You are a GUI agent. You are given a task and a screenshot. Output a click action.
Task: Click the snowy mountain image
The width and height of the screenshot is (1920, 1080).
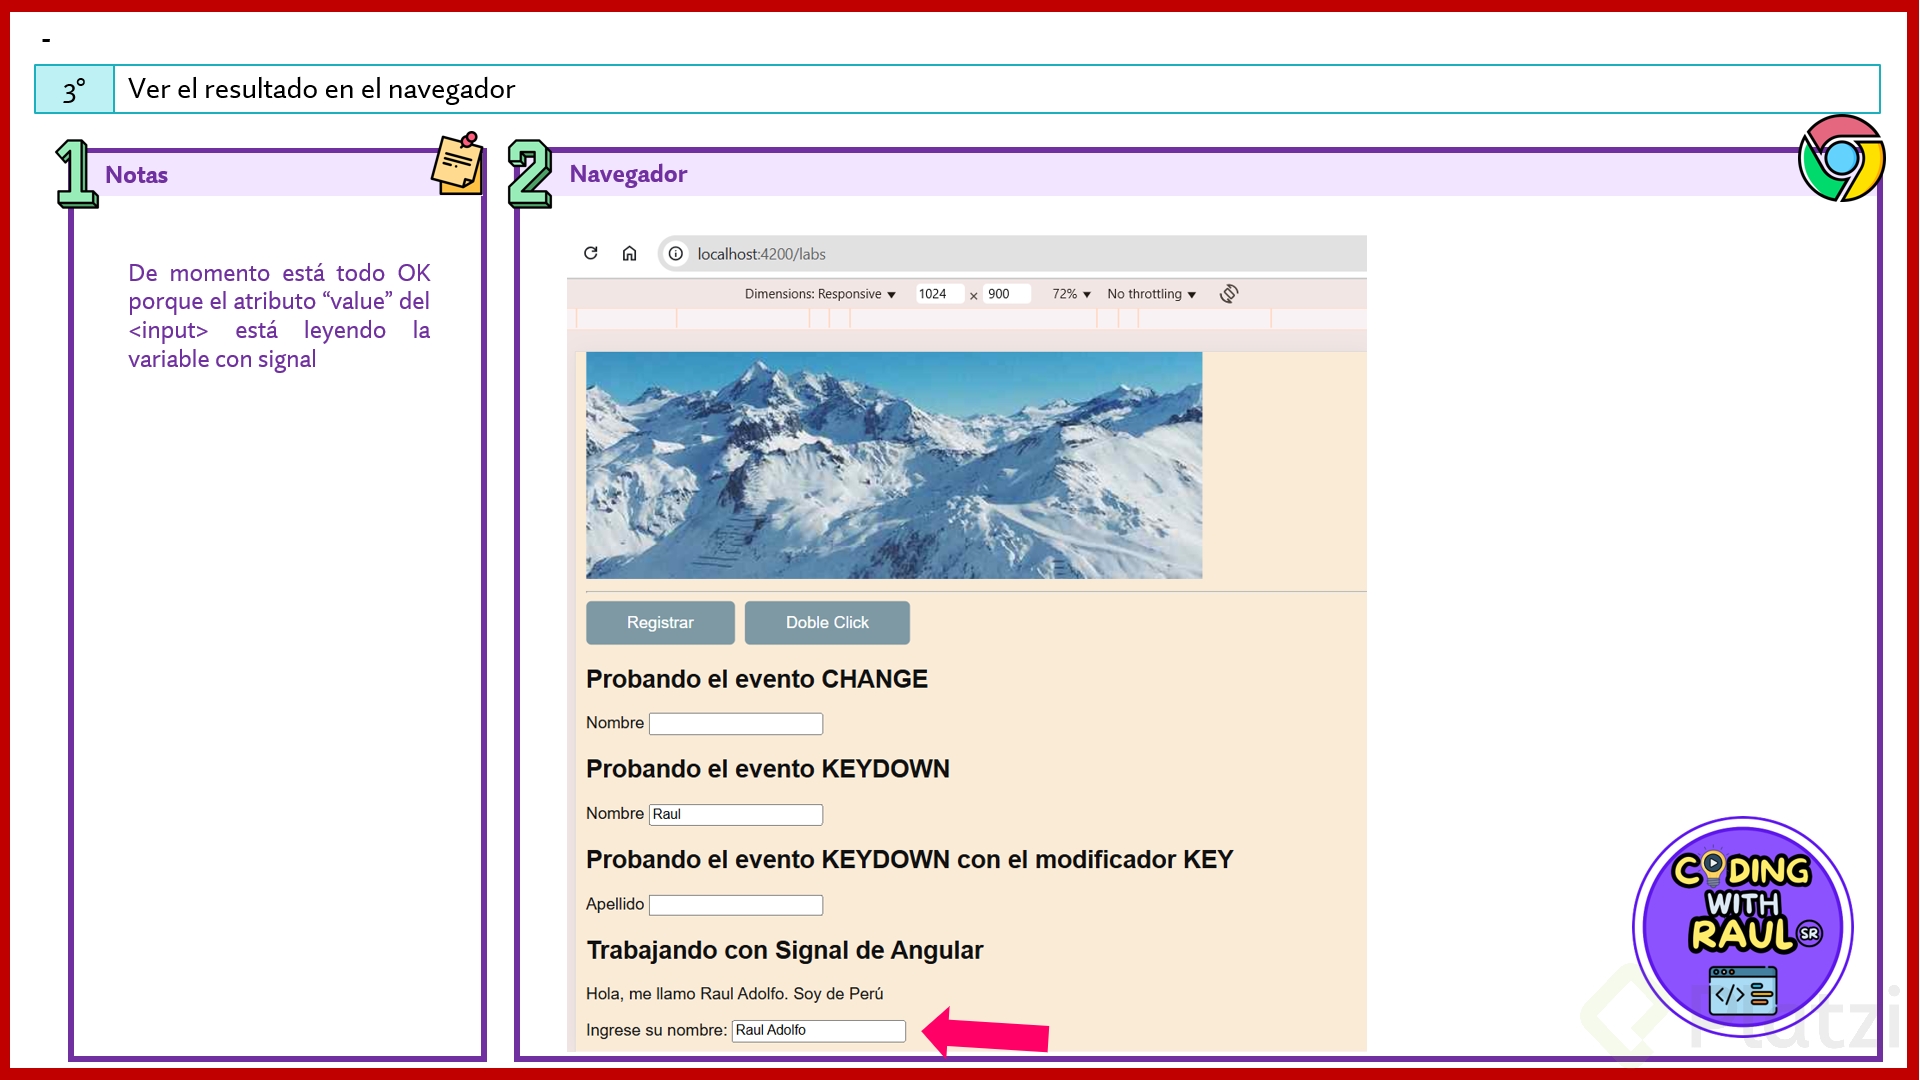pos(893,465)
